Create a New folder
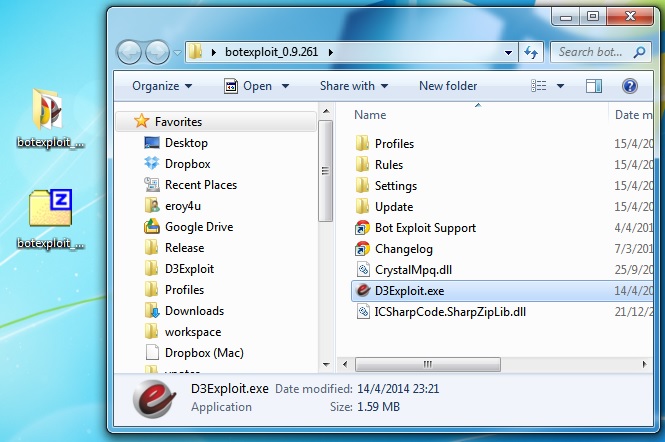 [x=448, y=86]
